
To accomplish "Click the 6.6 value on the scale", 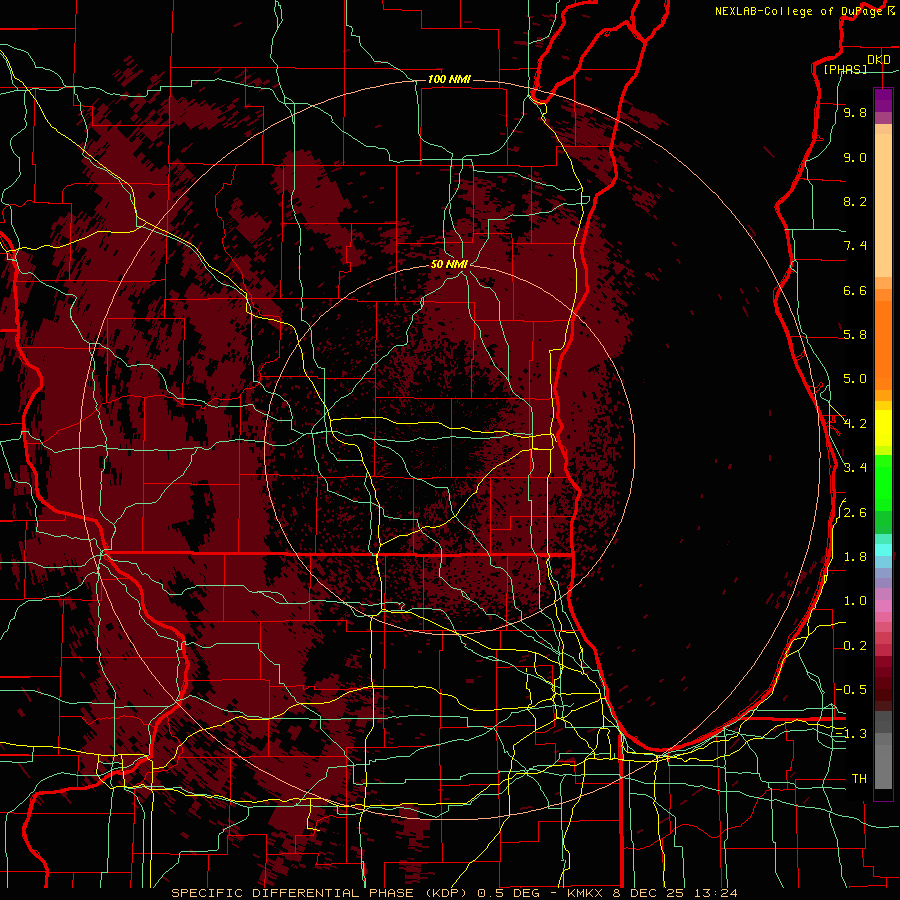I will tap(855, 290).
